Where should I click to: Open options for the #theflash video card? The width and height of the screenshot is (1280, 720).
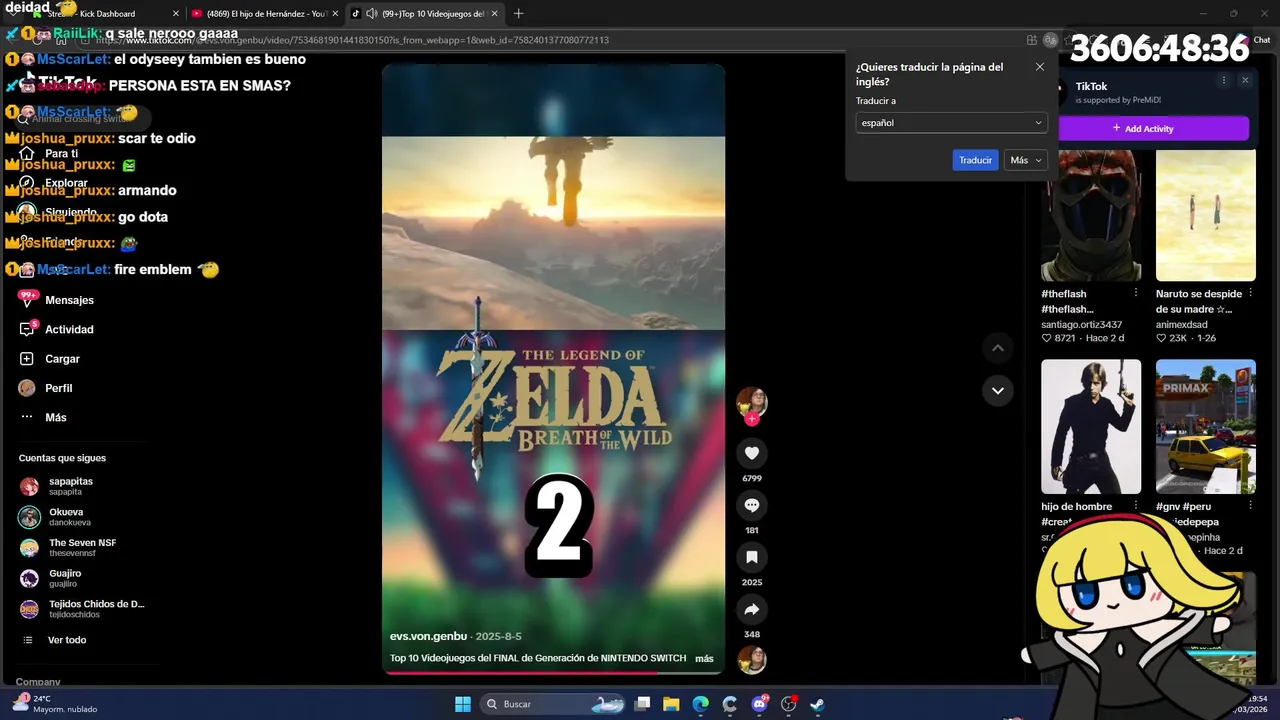1135,293
